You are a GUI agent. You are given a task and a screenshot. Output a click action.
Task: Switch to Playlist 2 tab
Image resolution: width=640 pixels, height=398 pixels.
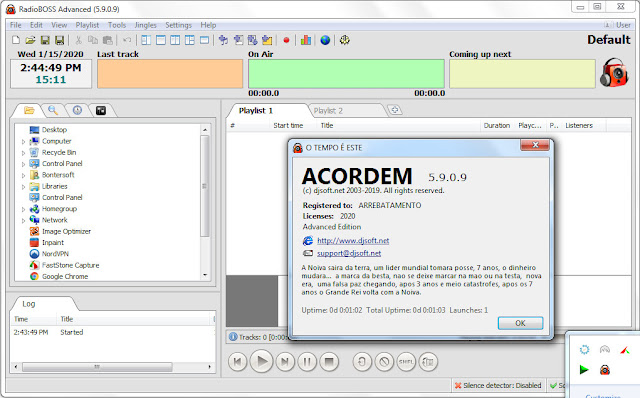[328, 111]
